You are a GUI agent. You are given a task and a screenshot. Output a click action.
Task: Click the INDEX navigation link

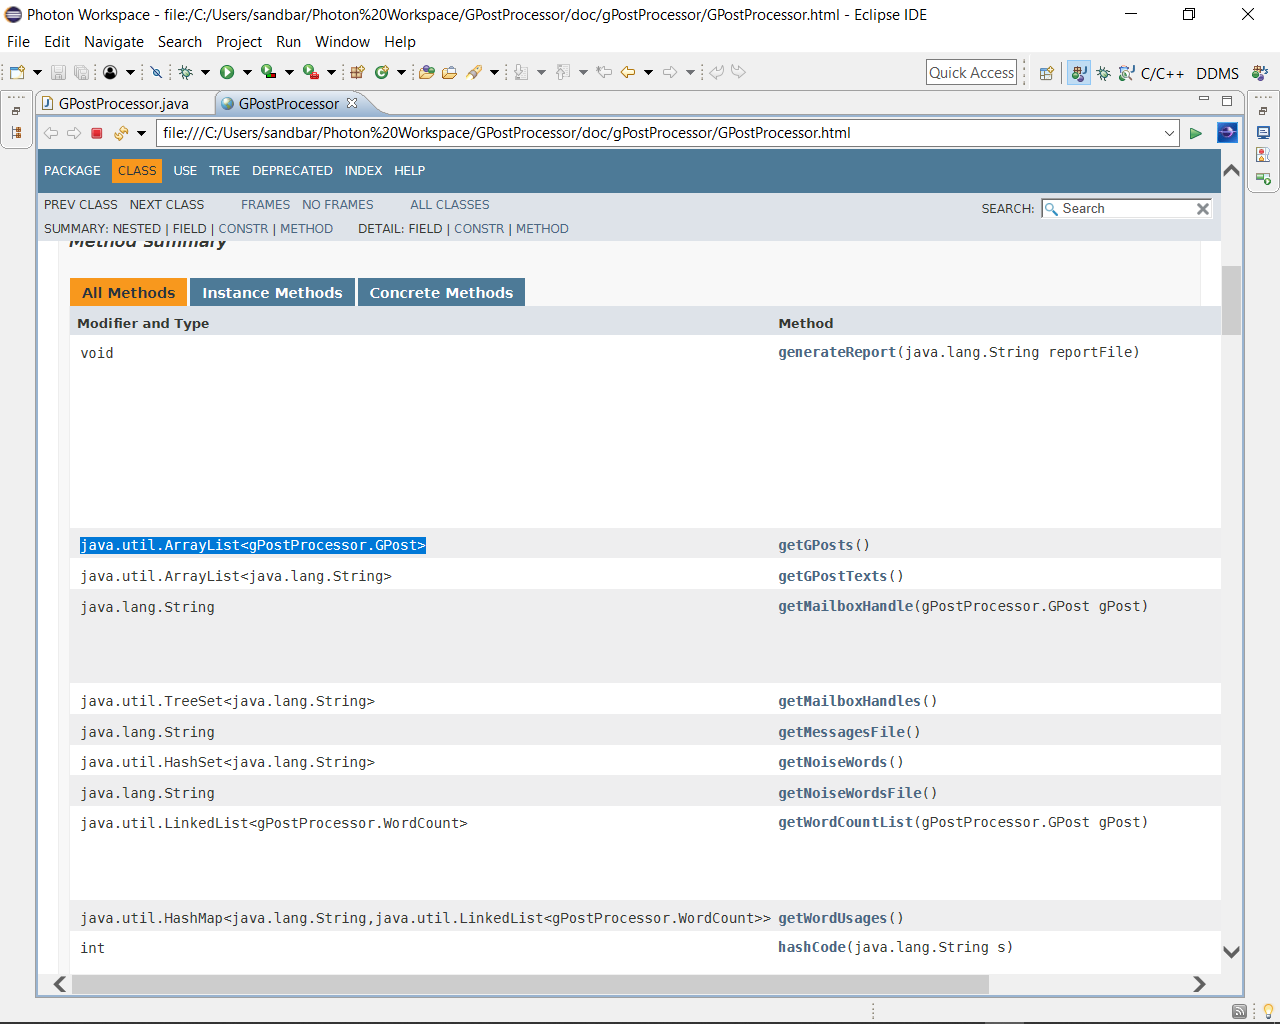point(363,171)
